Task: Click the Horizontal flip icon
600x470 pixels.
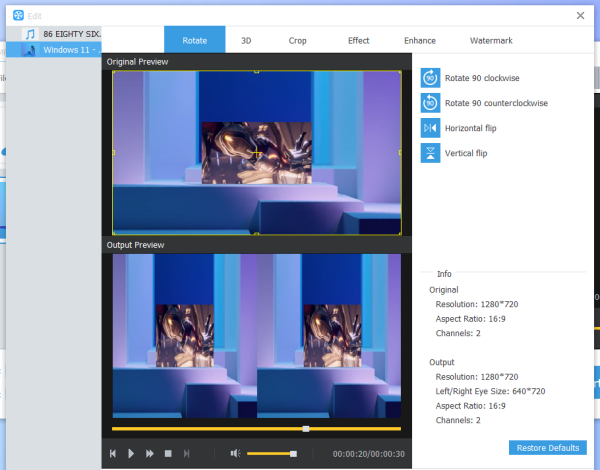Action: (430, 128)
